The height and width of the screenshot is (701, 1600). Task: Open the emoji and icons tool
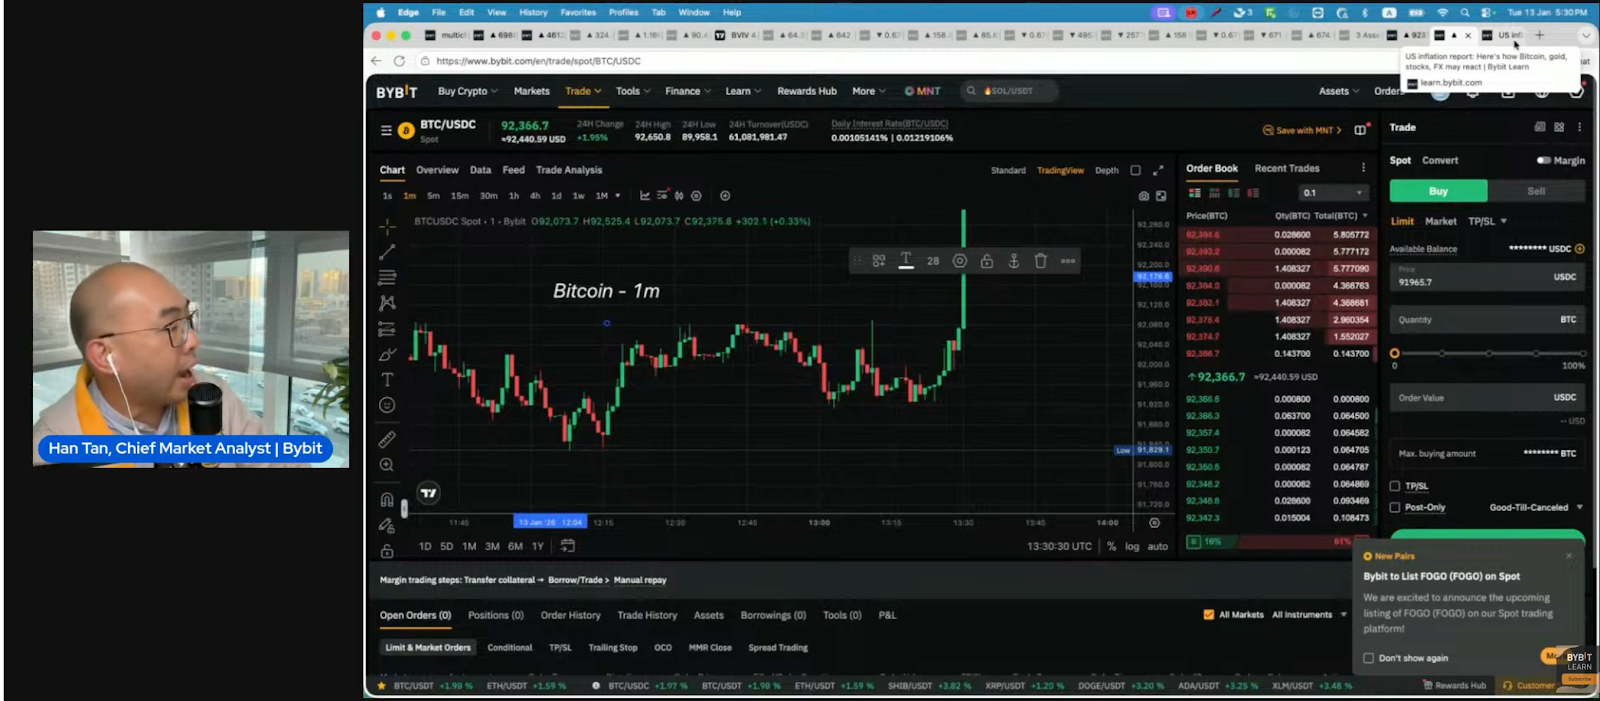(387, 405)
